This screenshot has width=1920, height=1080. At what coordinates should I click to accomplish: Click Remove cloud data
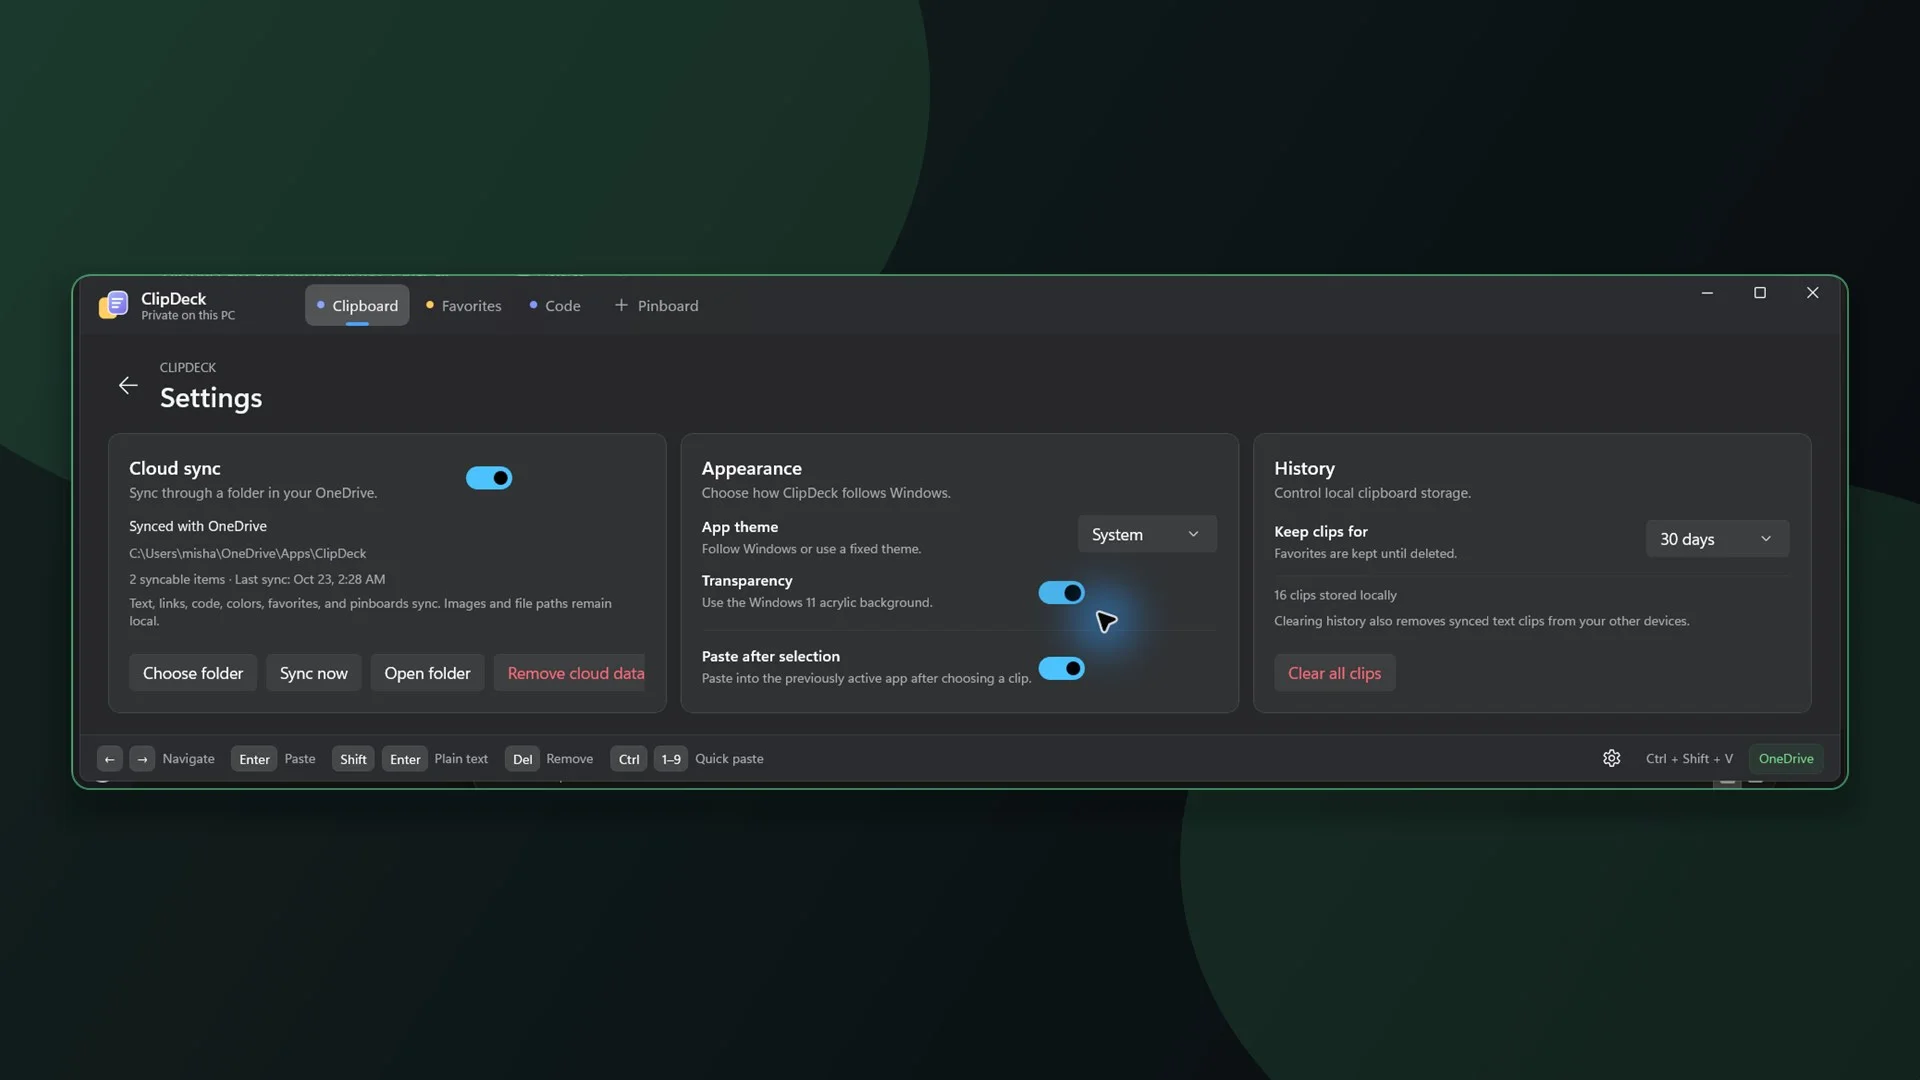575,673
